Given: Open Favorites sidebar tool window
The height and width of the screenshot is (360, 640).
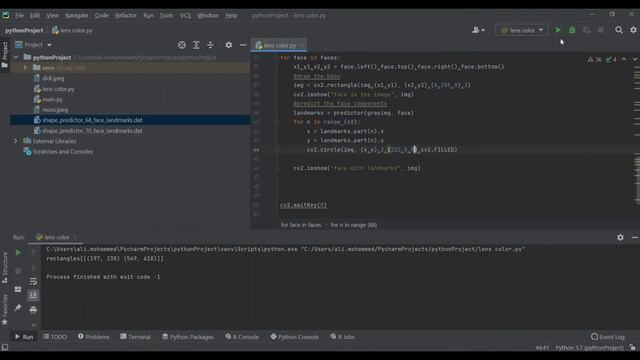Looking at the screenshot, I should (x=5, y=309).
